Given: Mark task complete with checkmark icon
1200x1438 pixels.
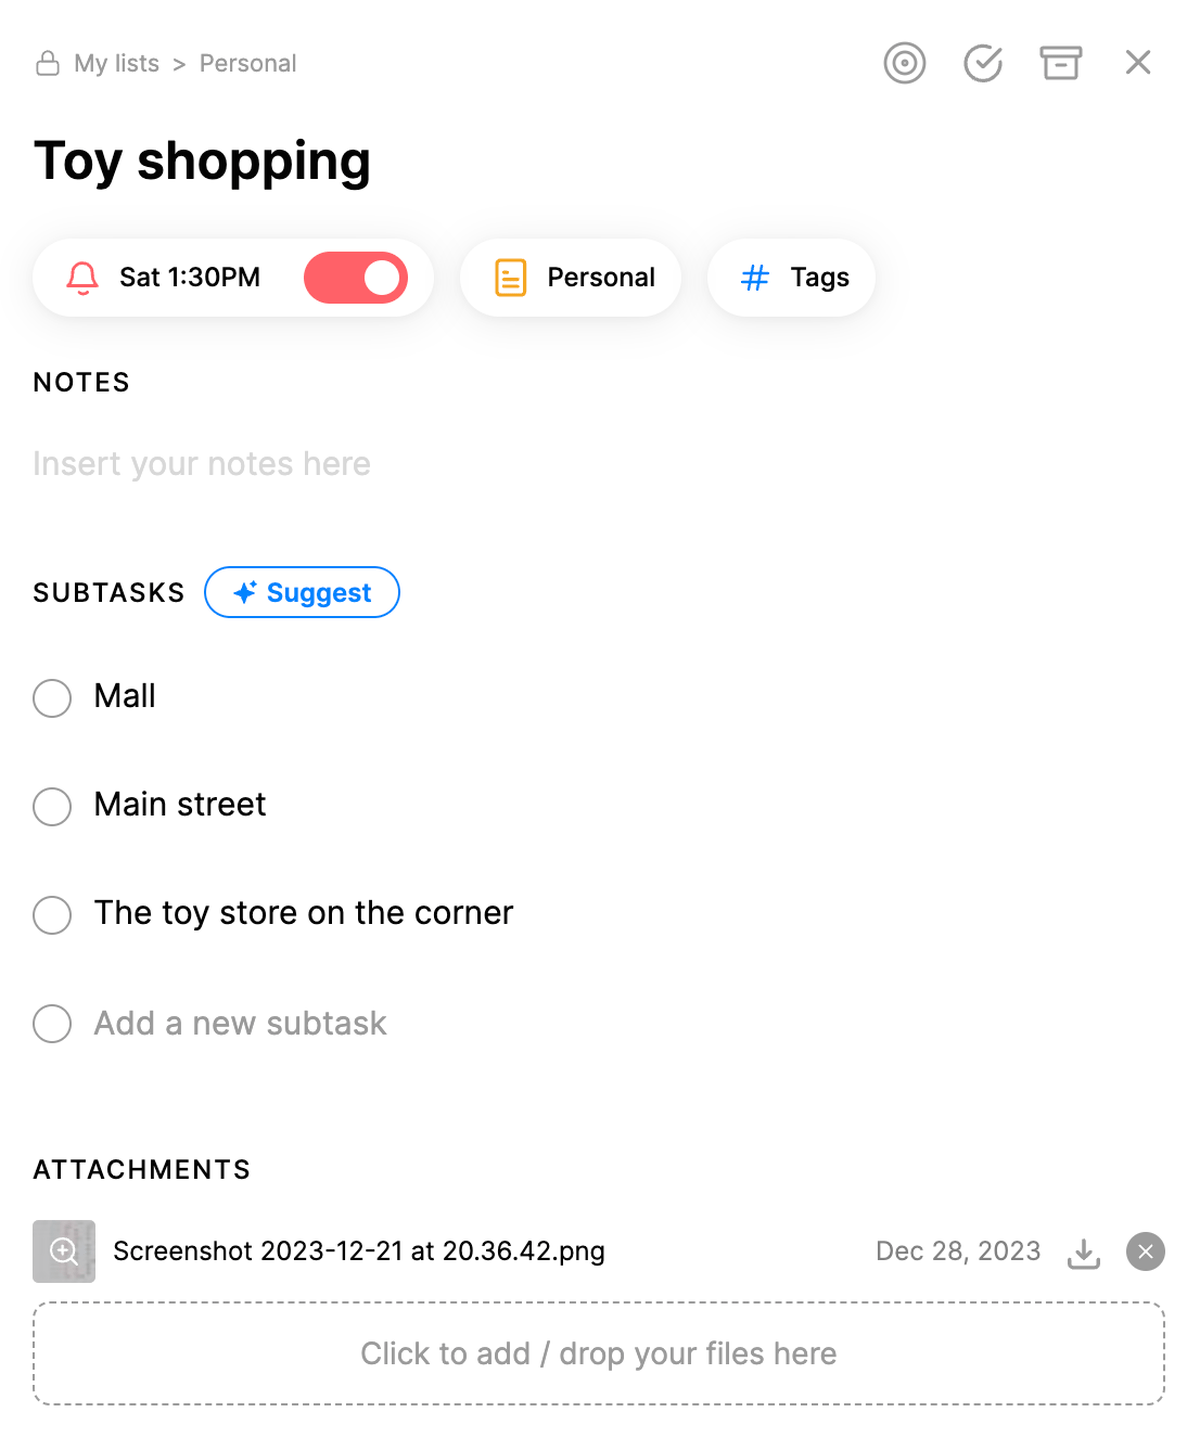Looking at the screenshot, I should (x=983, y=63).
